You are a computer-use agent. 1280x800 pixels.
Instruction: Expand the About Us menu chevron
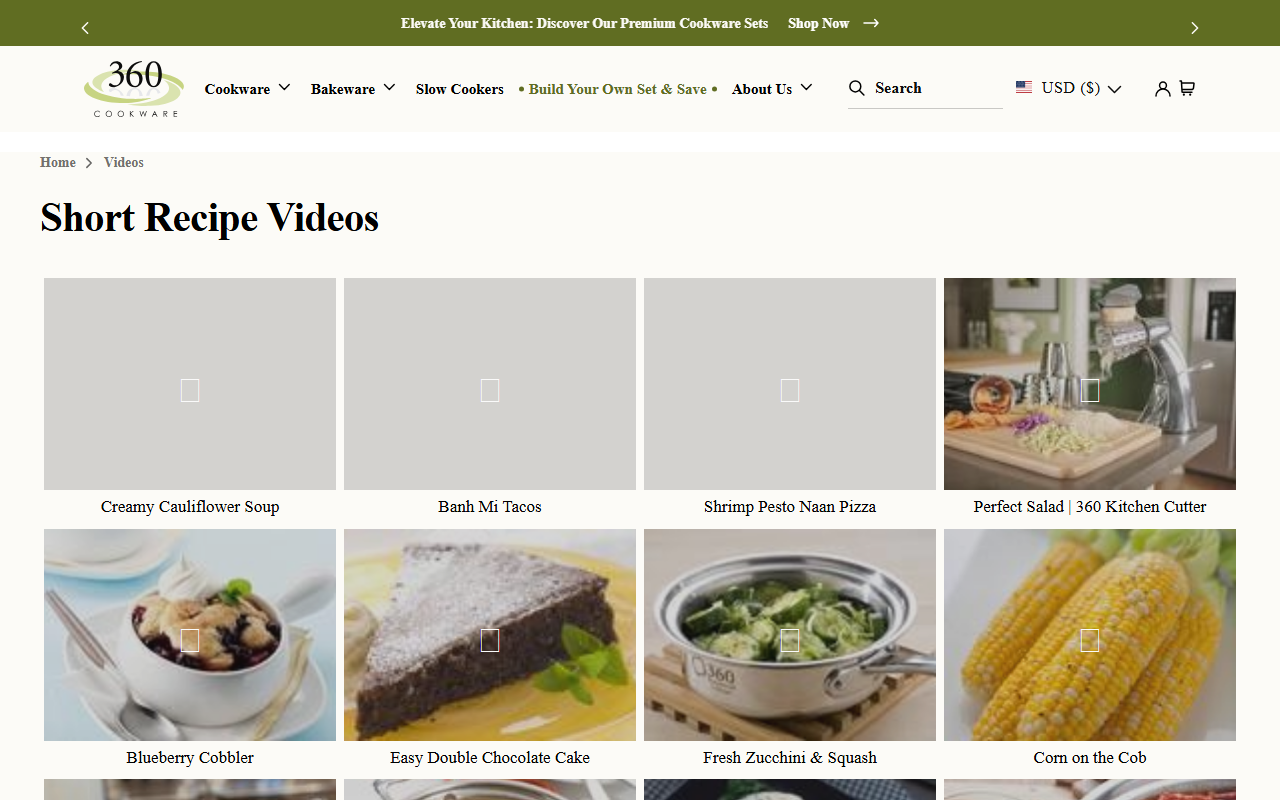click(x=806, y=88)
